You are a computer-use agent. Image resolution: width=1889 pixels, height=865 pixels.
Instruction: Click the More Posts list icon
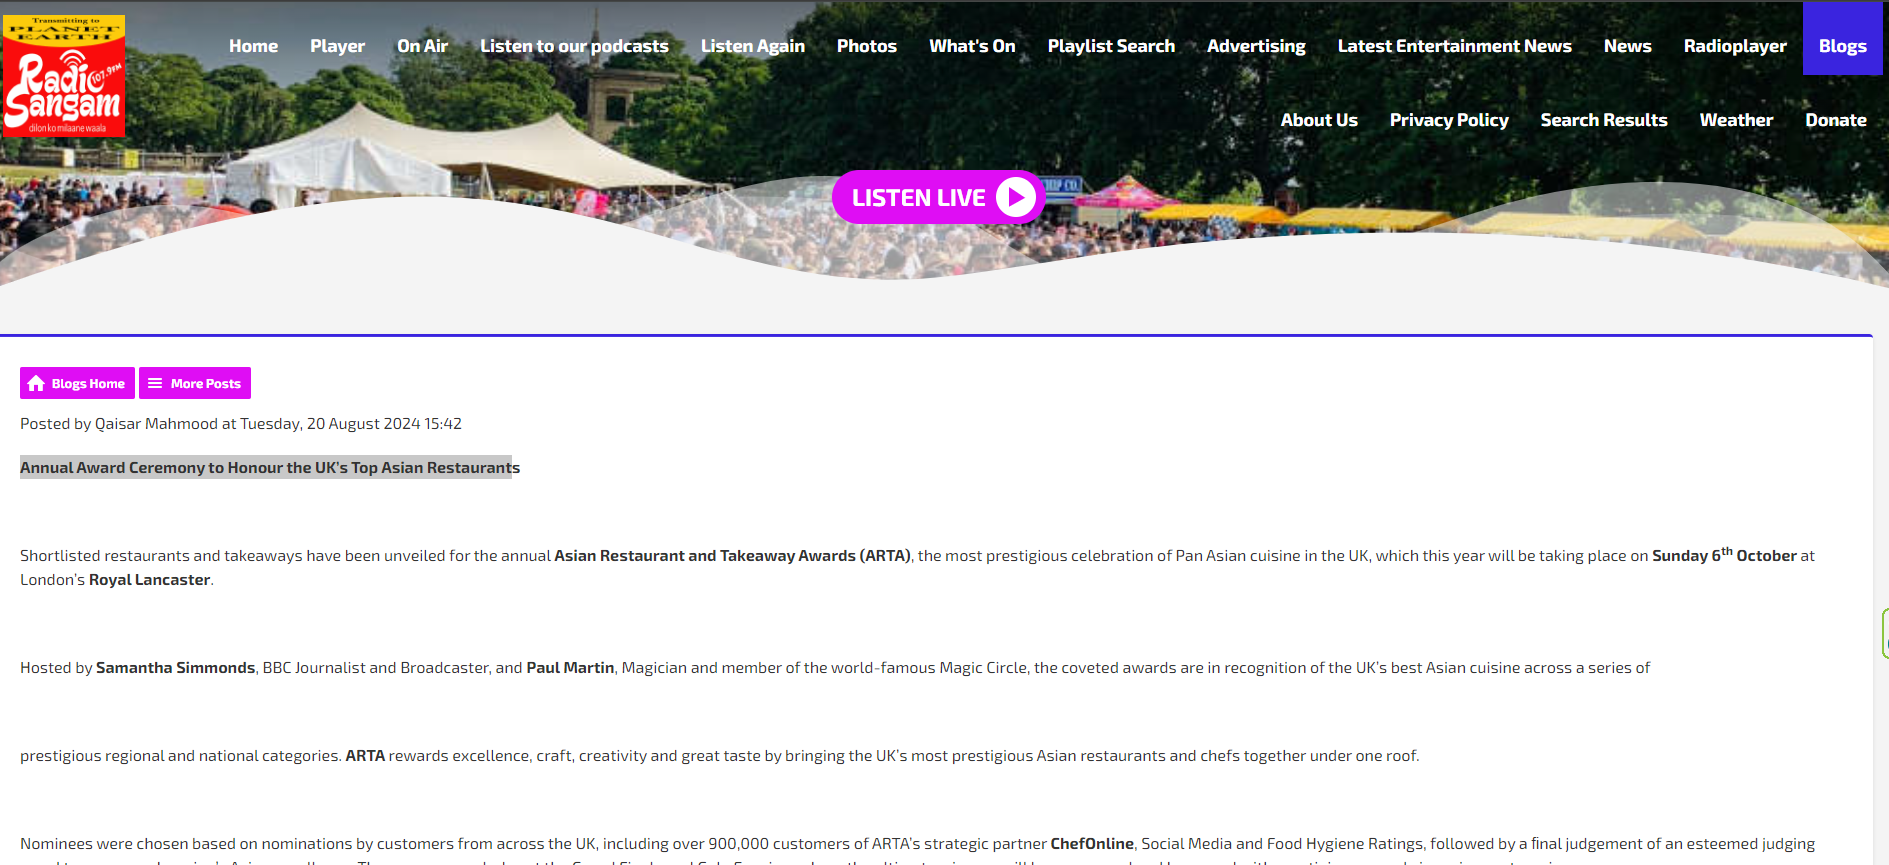click(x=155, y=383)
